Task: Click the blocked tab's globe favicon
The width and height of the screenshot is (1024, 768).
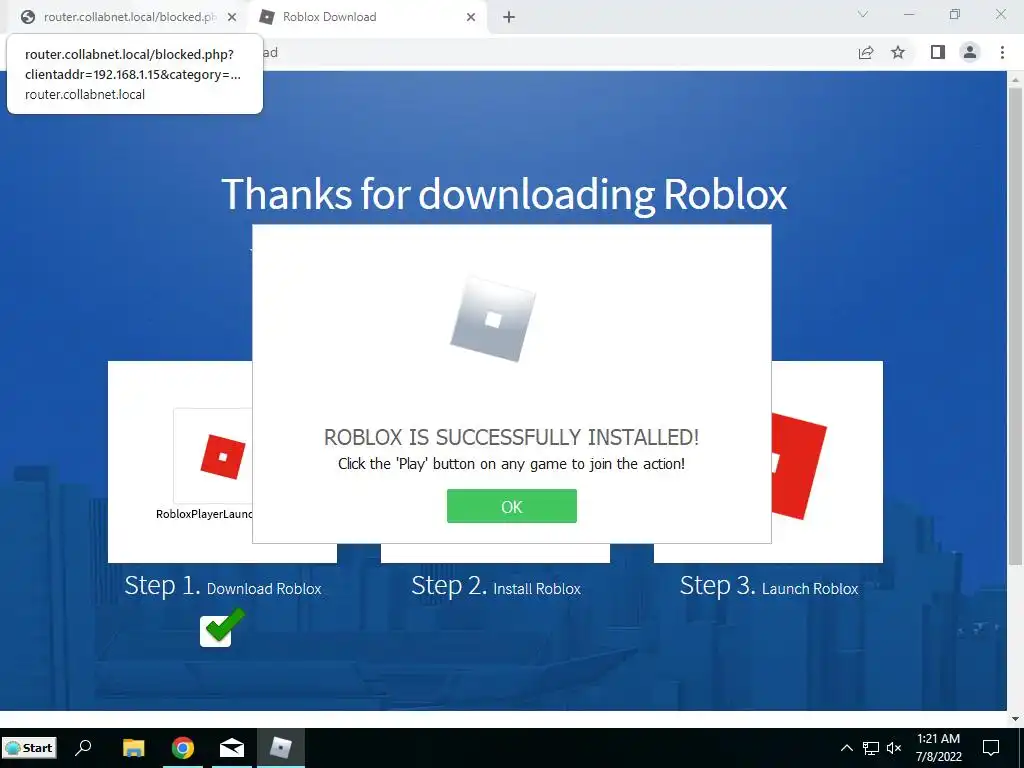Action: coord(28,17)
